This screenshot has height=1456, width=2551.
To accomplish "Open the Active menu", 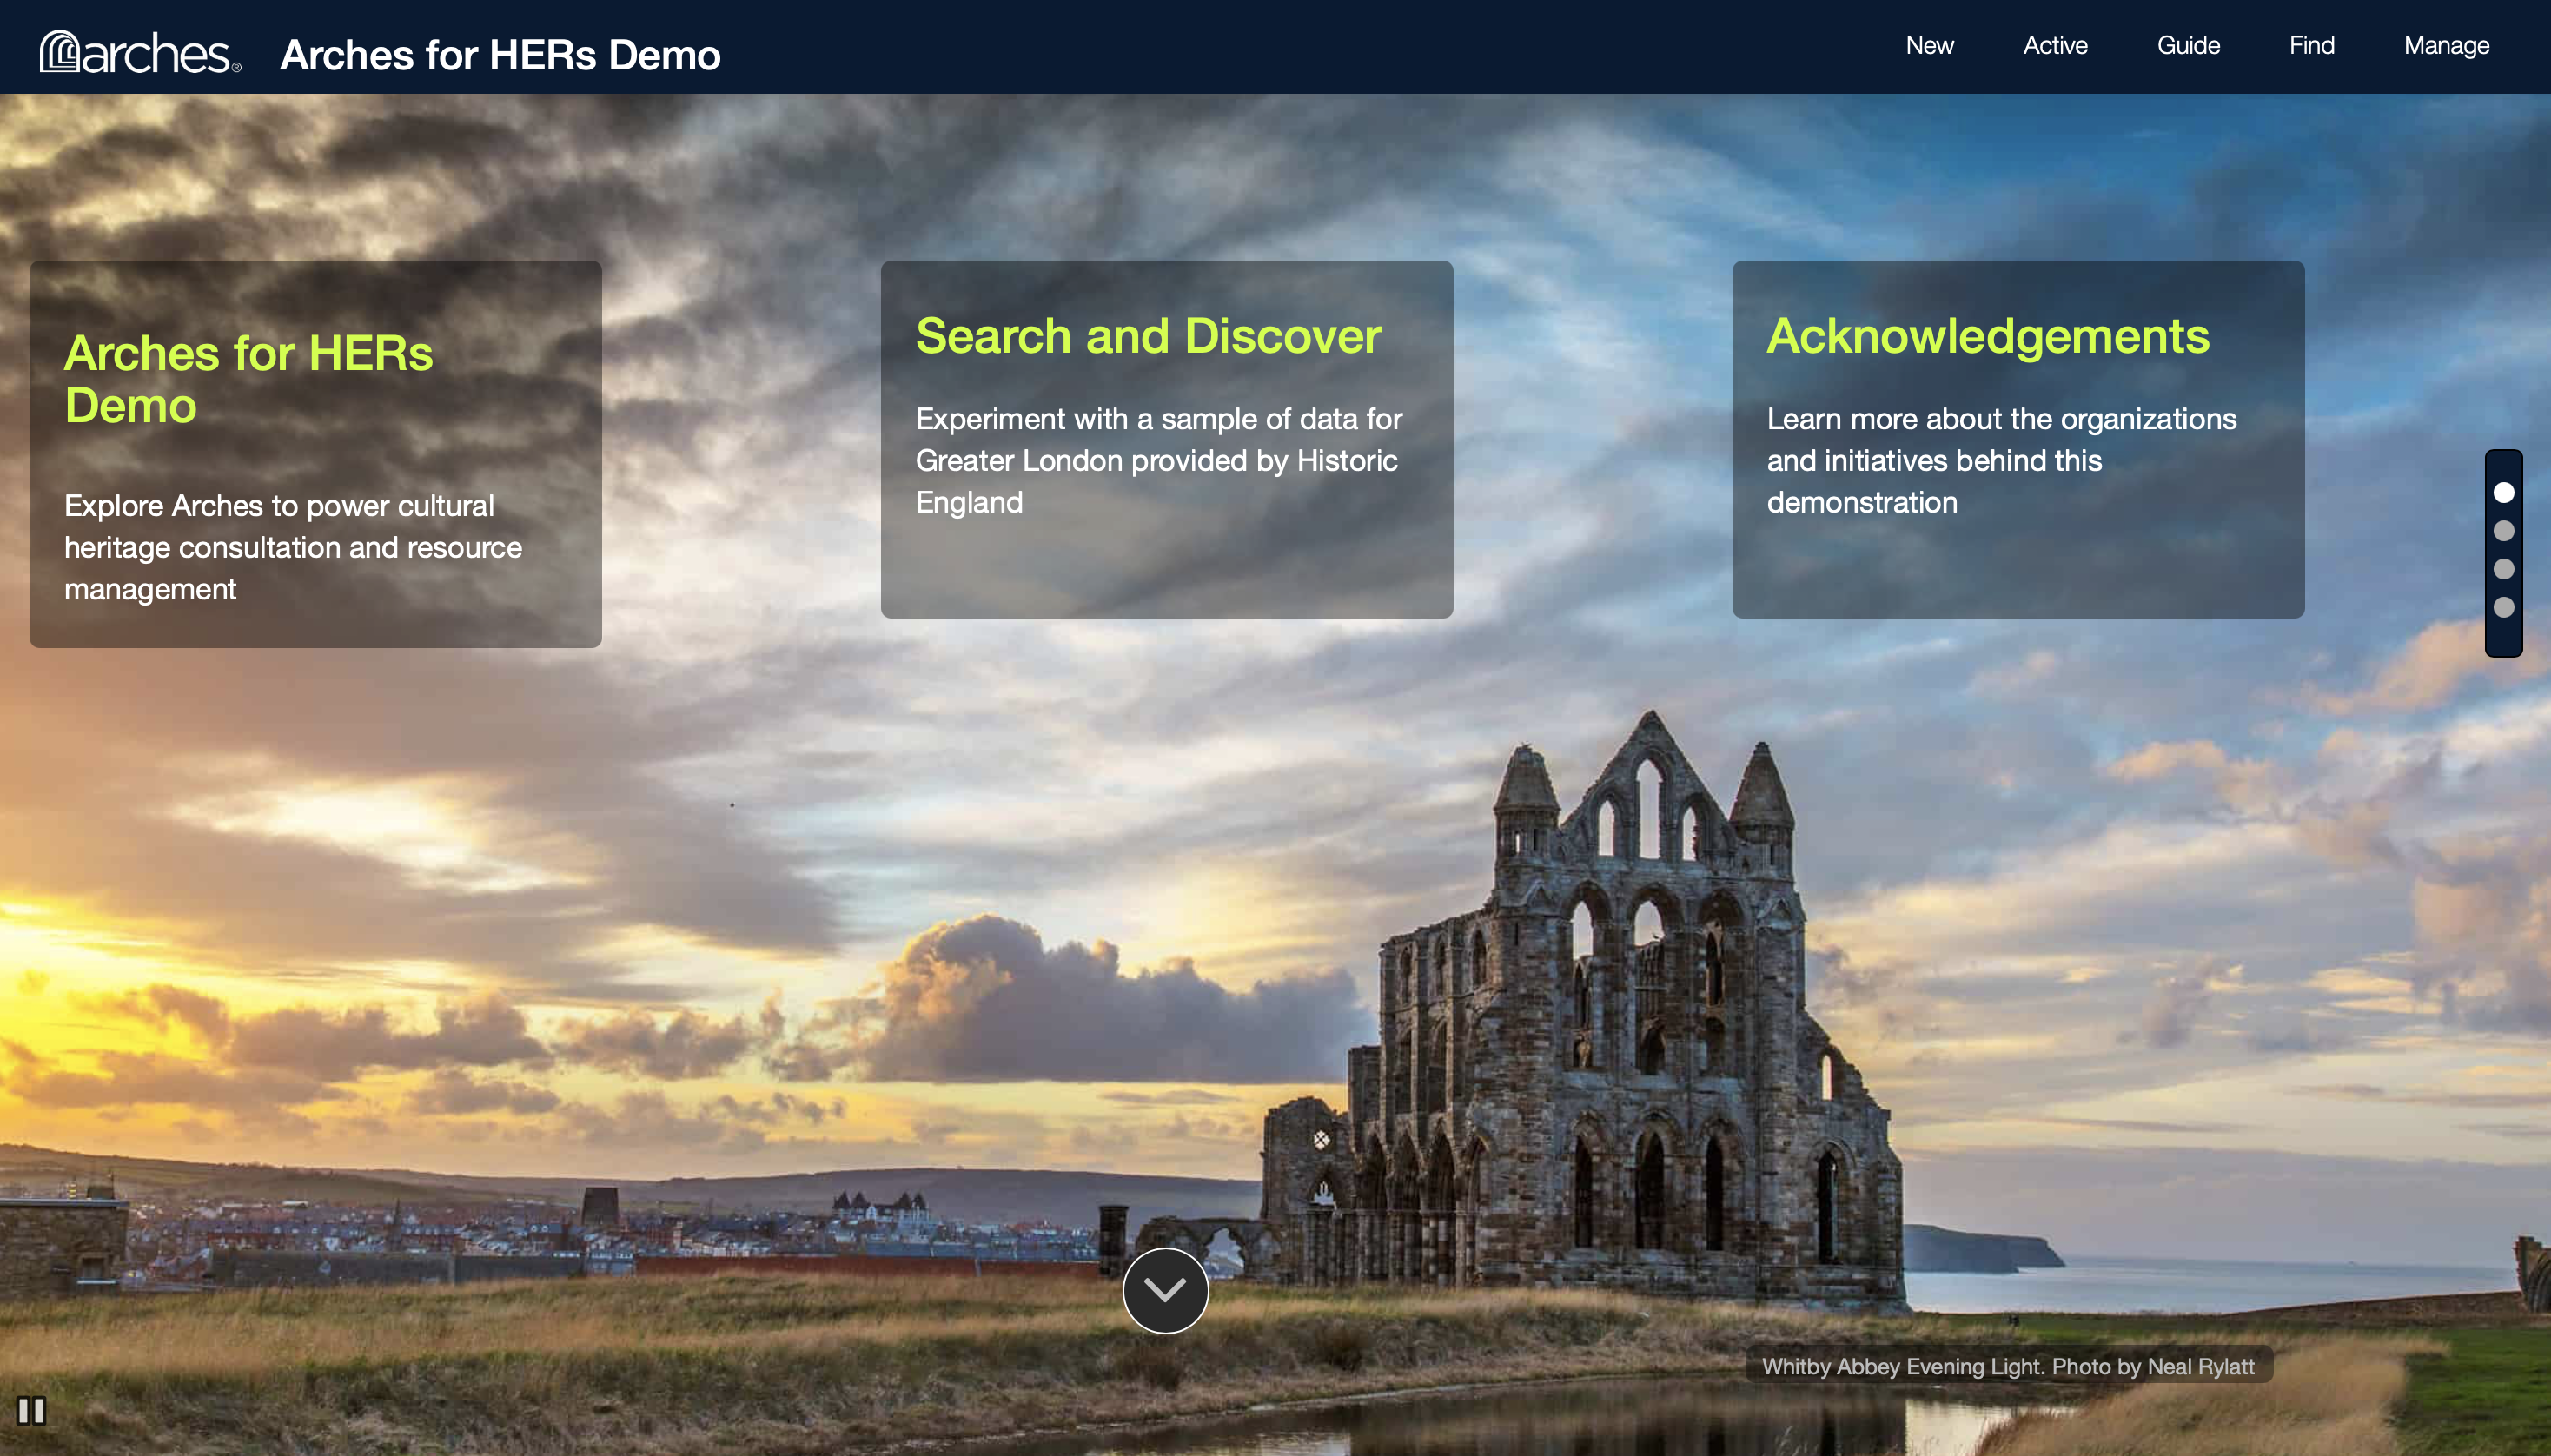I will (x=2055, y=46).
